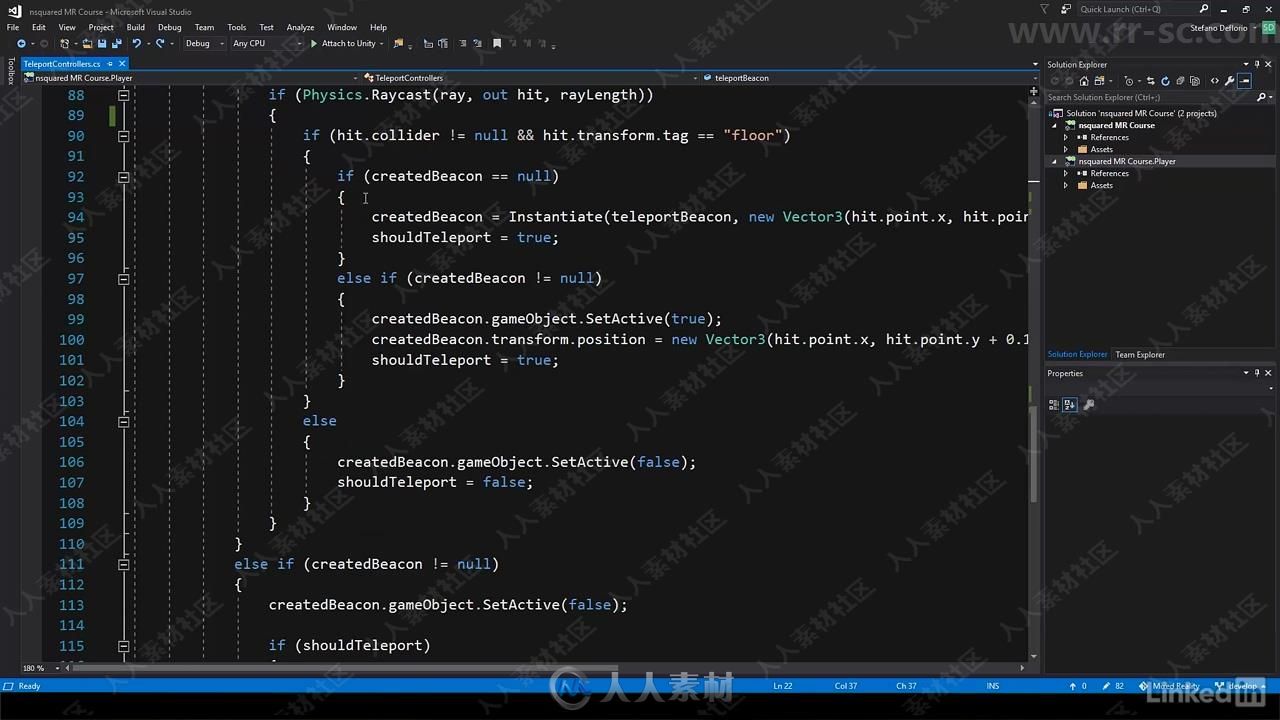Open the Toolbox side panel
The width and height of the screenshot is (1280, 720).
pos(11,72)
